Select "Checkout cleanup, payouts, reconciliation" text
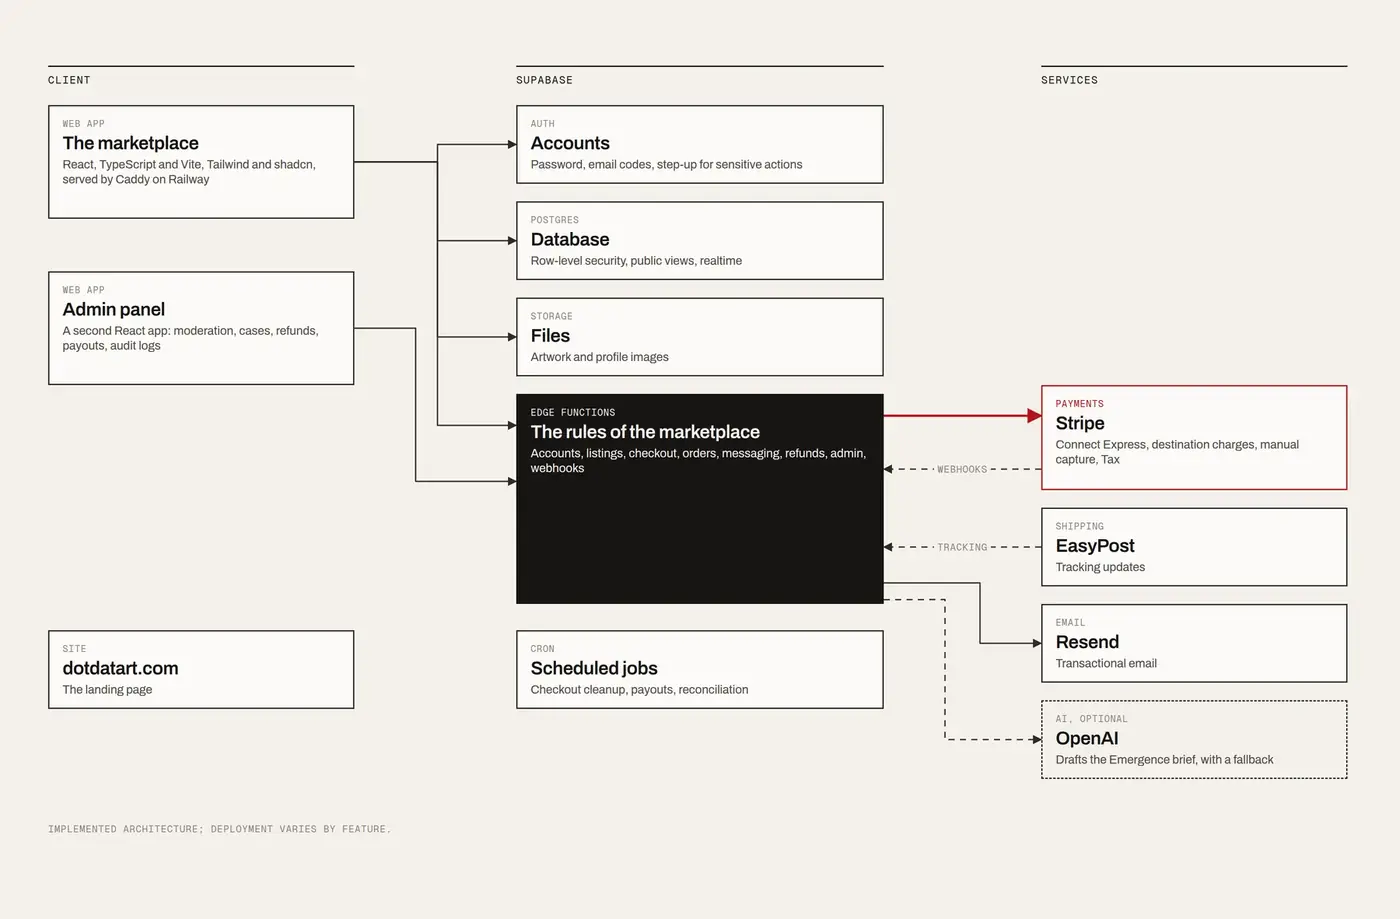Screen dimensions: 1400x919 [x=639, y=690]
